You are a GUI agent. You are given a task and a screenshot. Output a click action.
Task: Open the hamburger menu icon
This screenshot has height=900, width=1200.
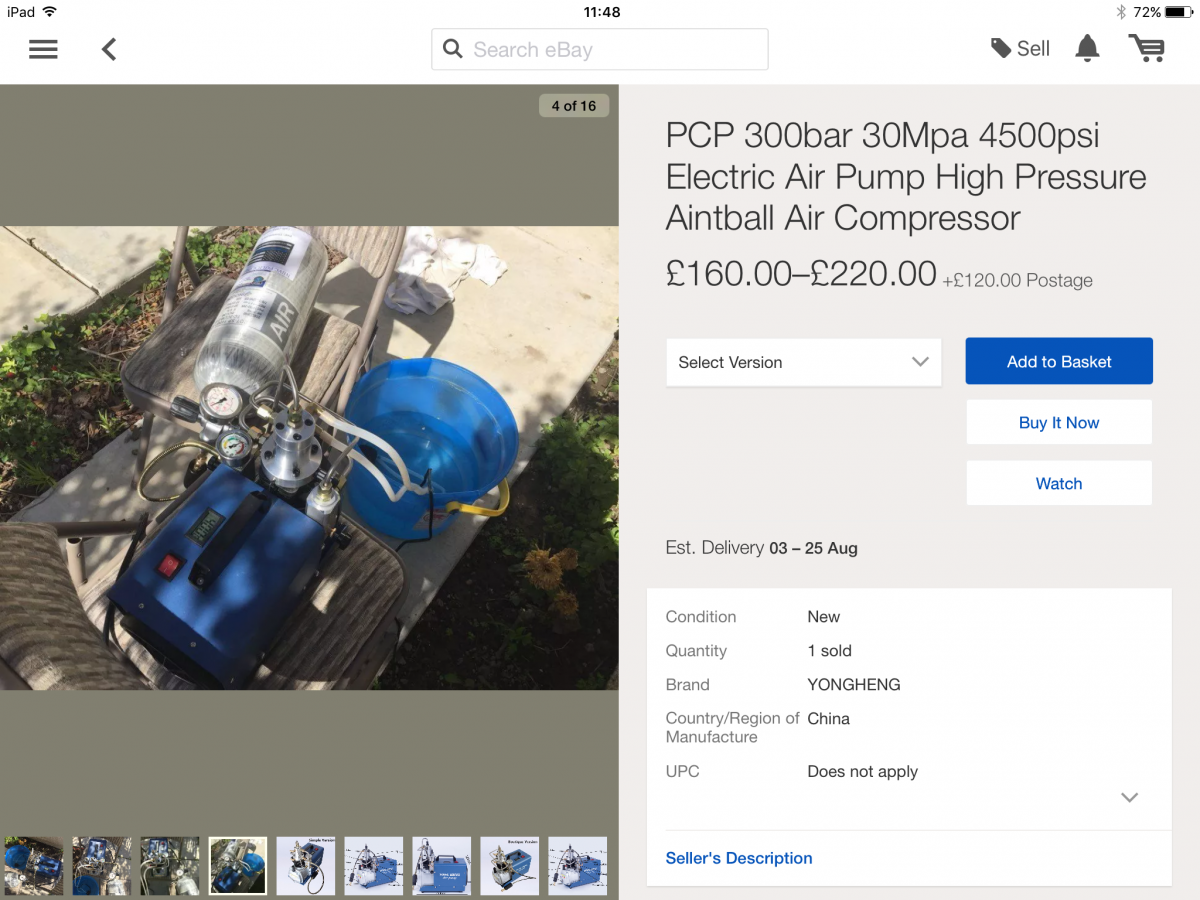pyautogui.click(x=43, y=49)
